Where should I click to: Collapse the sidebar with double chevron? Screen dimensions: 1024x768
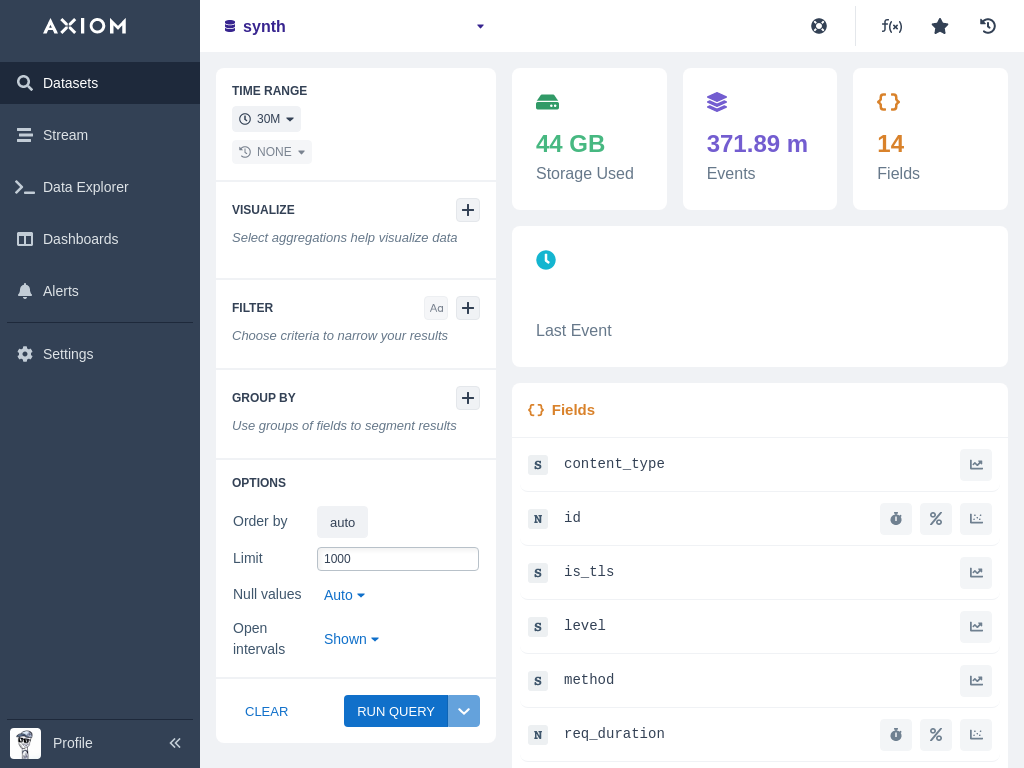[175, 743]
